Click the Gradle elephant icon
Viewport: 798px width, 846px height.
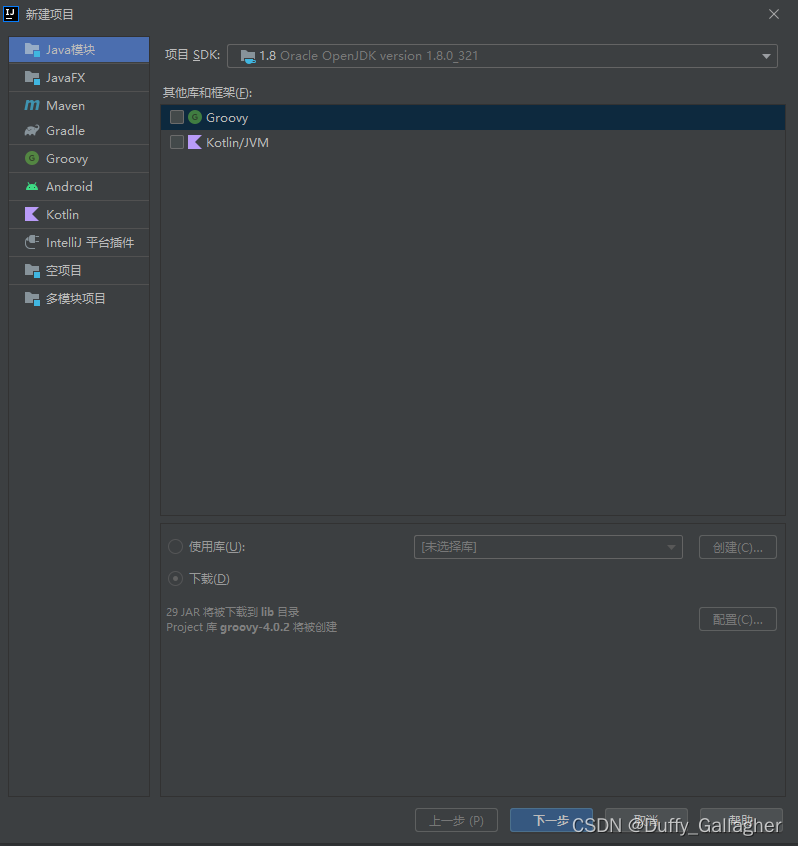[32, 131]
